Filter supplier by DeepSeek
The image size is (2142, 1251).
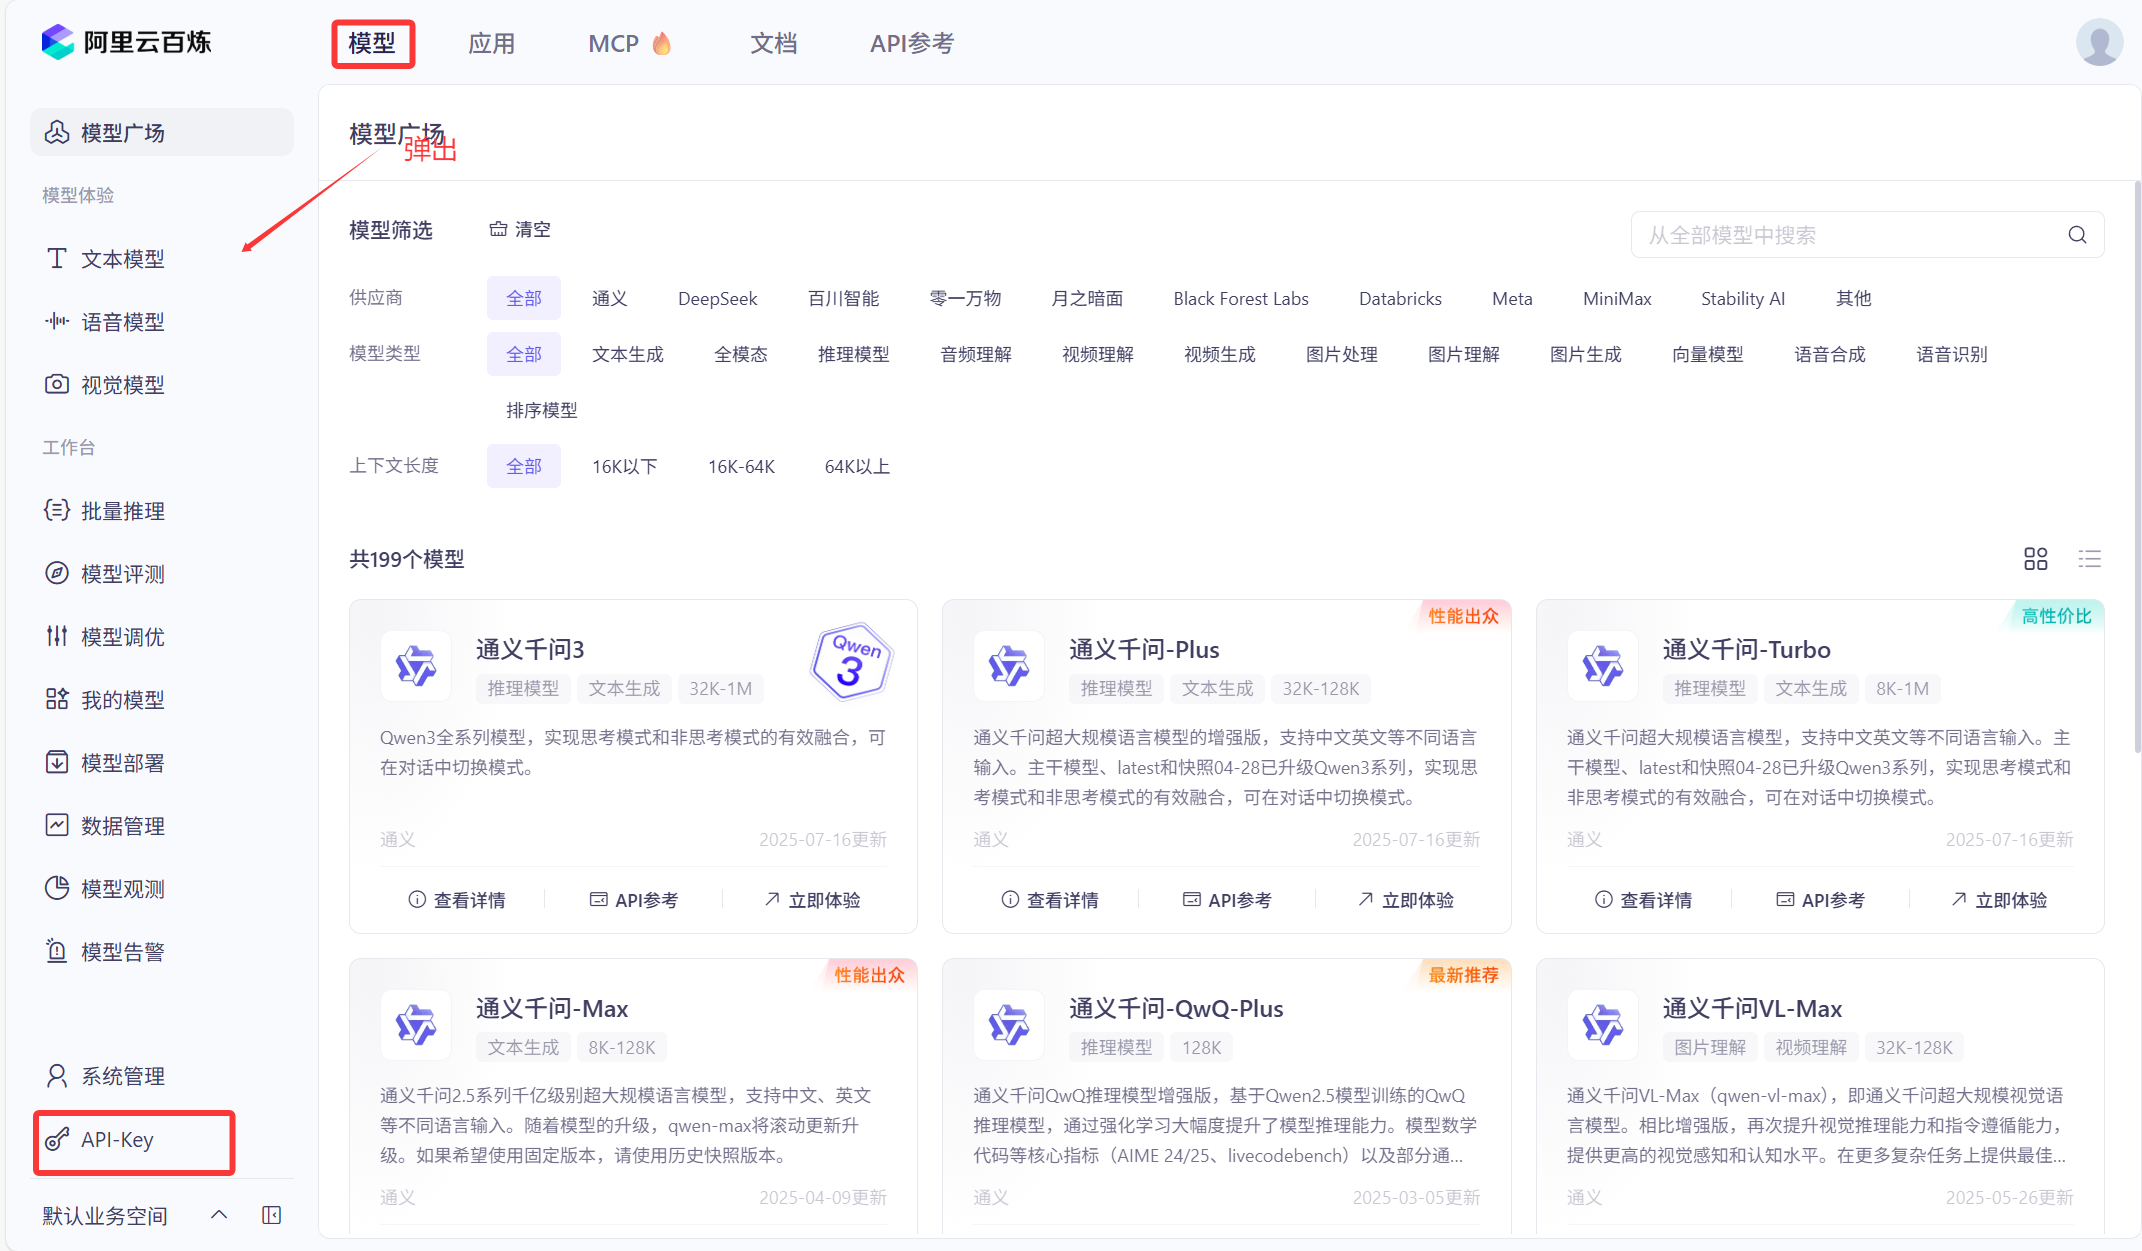[717, 298]
